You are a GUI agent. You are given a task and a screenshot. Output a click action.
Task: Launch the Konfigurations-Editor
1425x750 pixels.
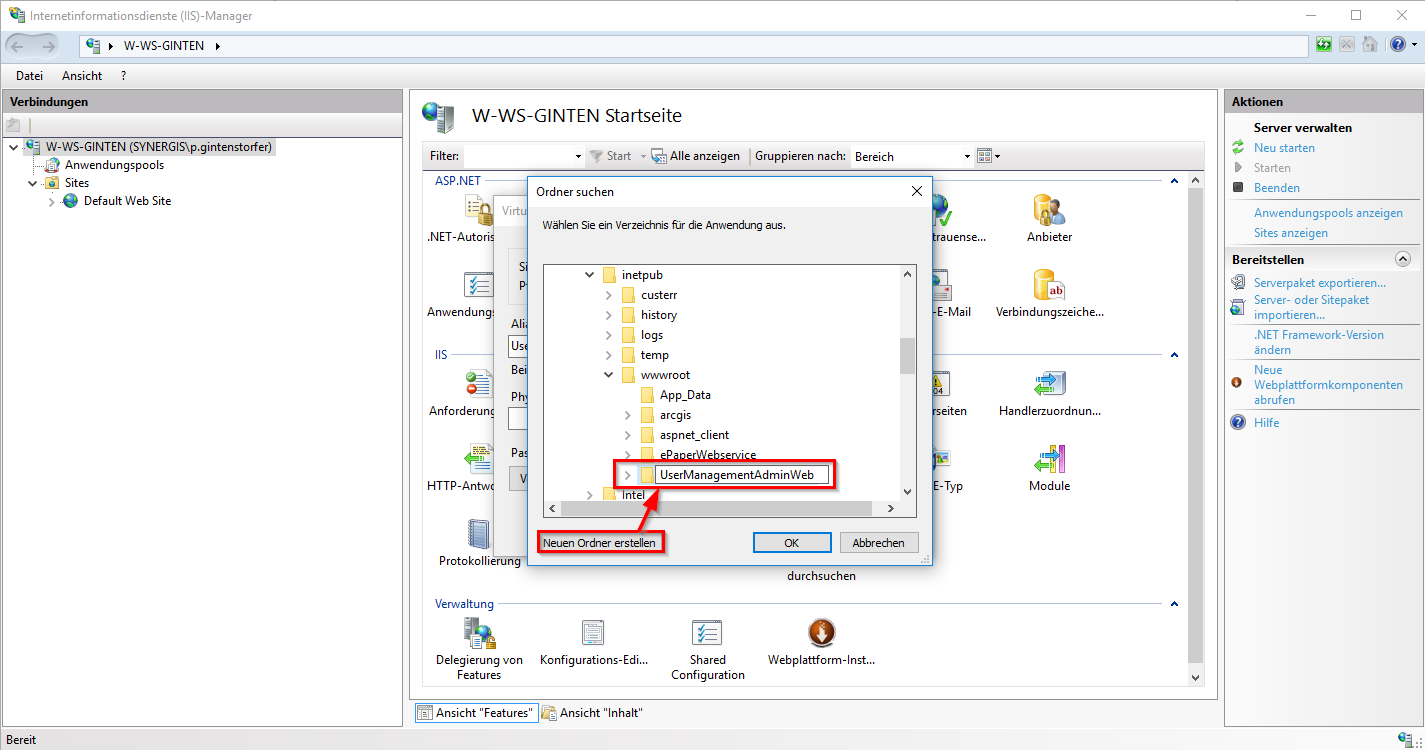593,632
